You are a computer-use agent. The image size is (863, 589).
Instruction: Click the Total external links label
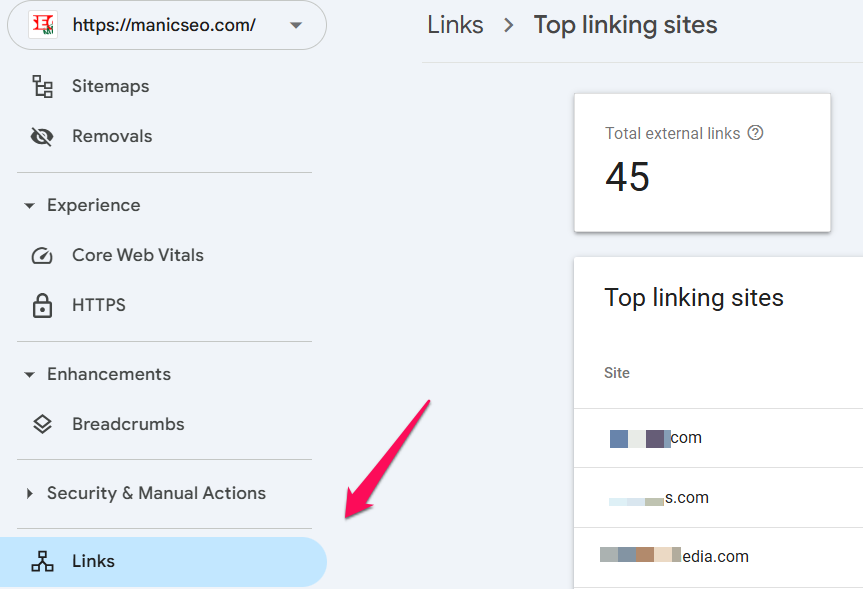pyautogui.click(x=673, y=133)
